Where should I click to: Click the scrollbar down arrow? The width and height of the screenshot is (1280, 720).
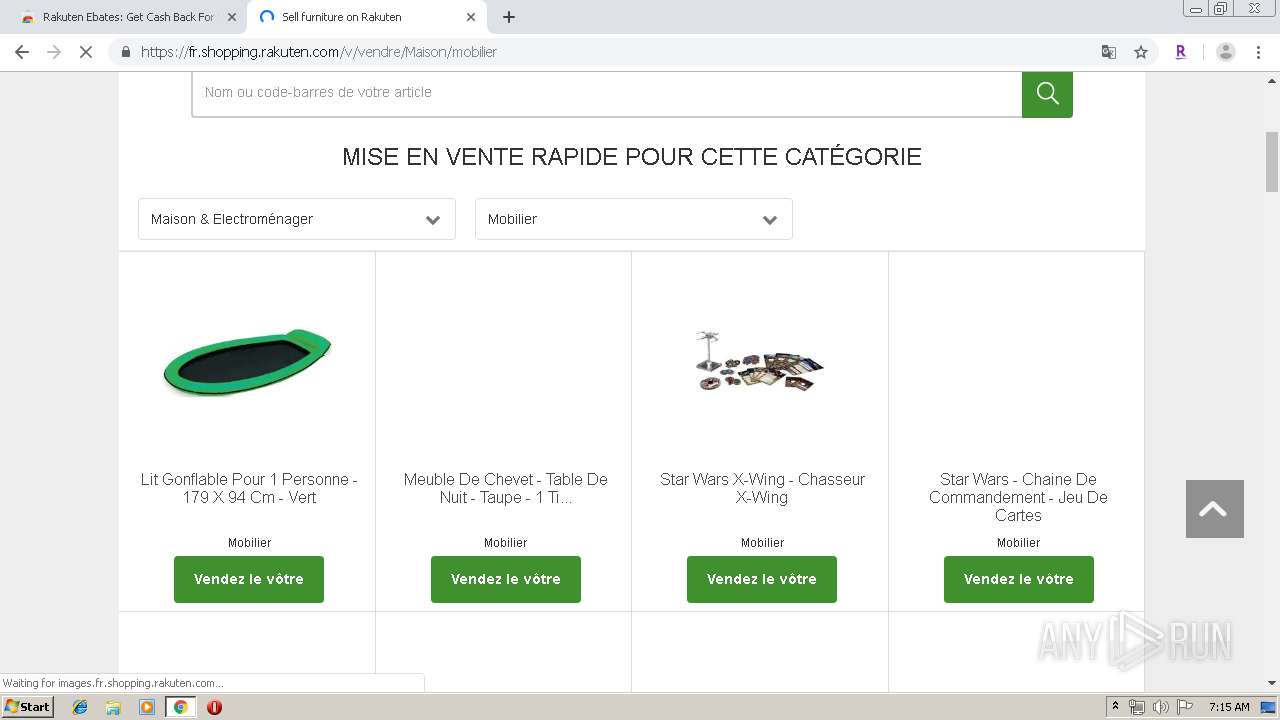[x=1272, y=684]
